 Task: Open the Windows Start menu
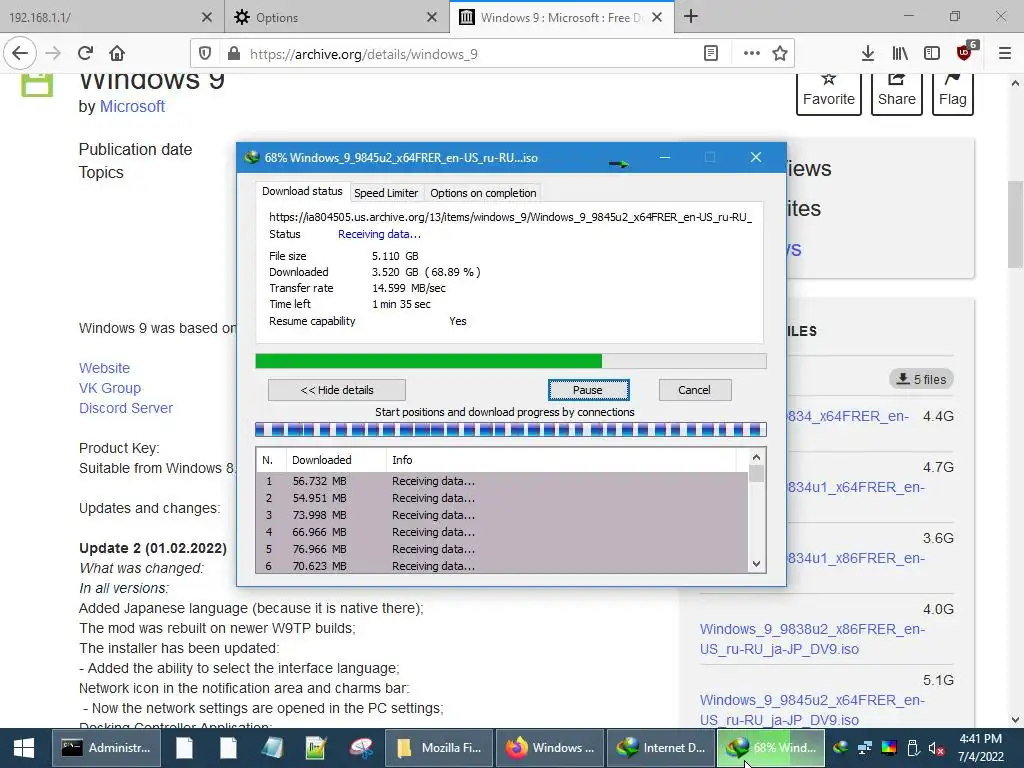coord(24,748)
